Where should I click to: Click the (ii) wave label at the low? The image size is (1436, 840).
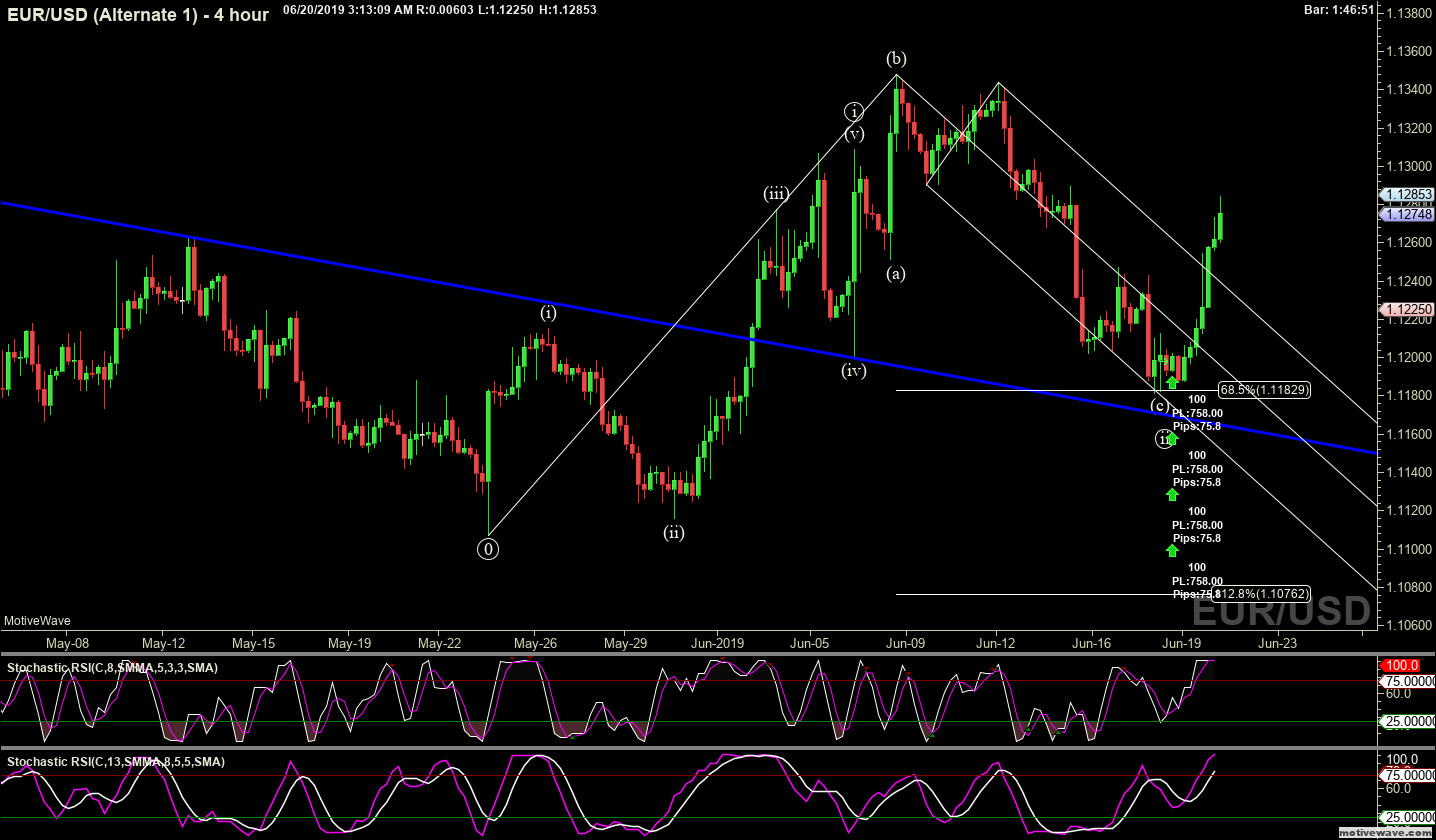[674, 532]
